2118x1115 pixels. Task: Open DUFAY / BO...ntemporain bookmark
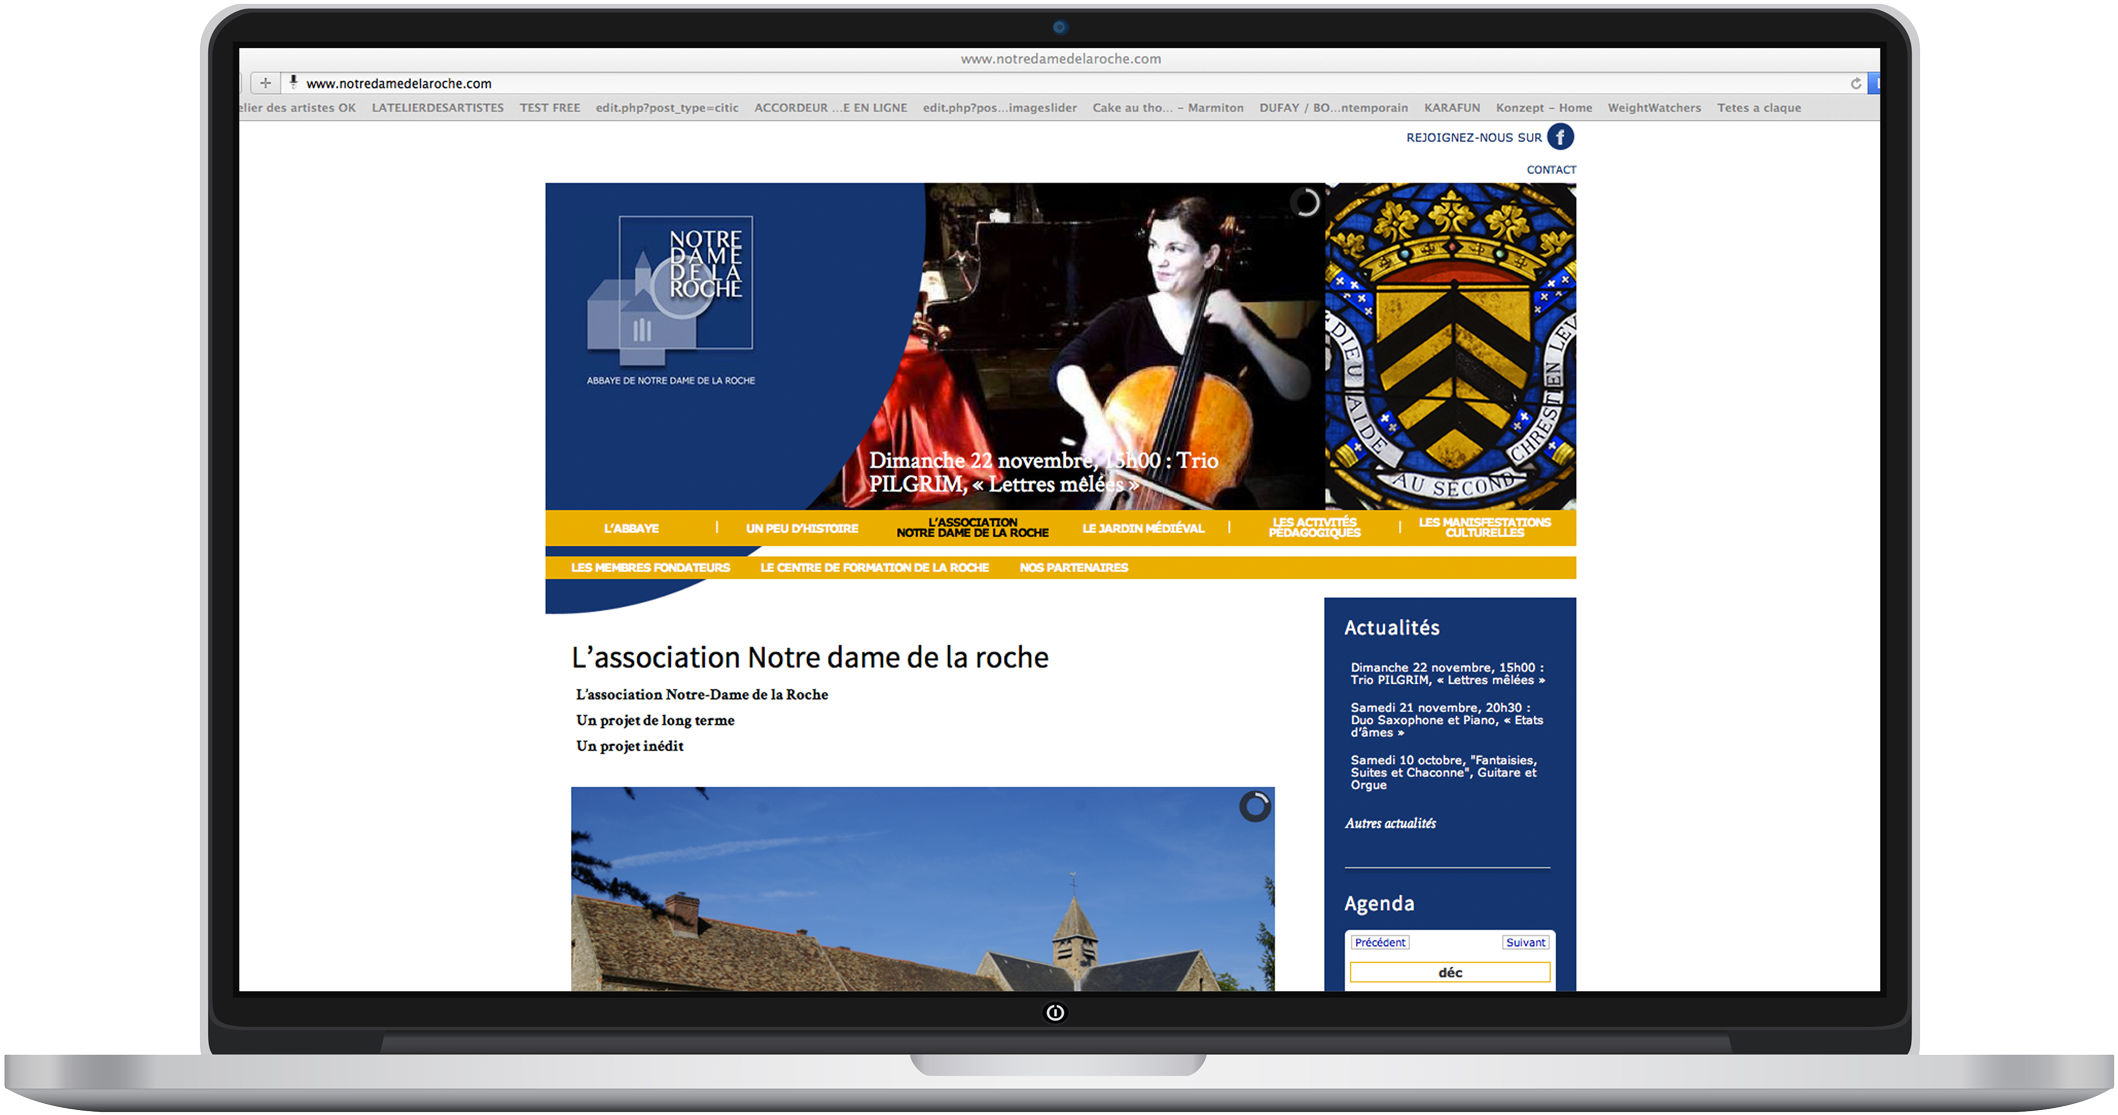[1334, 108]
